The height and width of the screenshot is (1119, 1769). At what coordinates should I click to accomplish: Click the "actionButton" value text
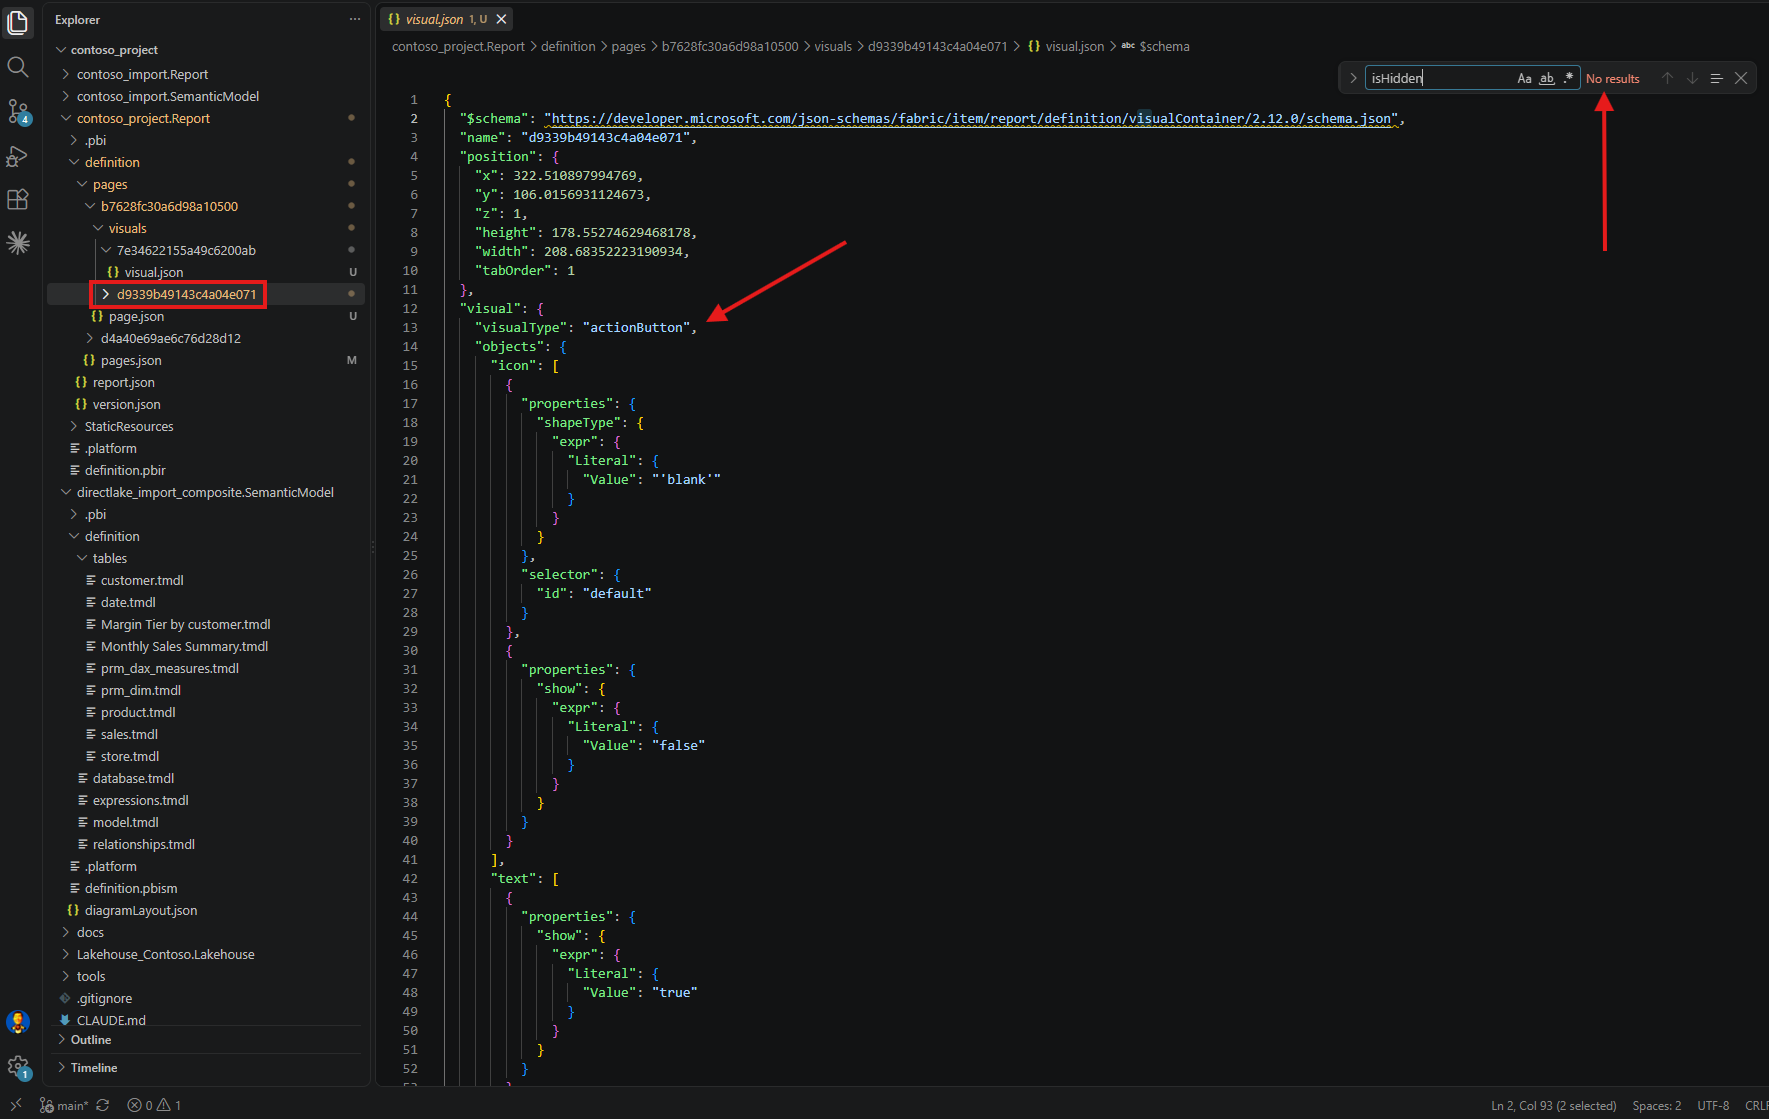point(636,327)
